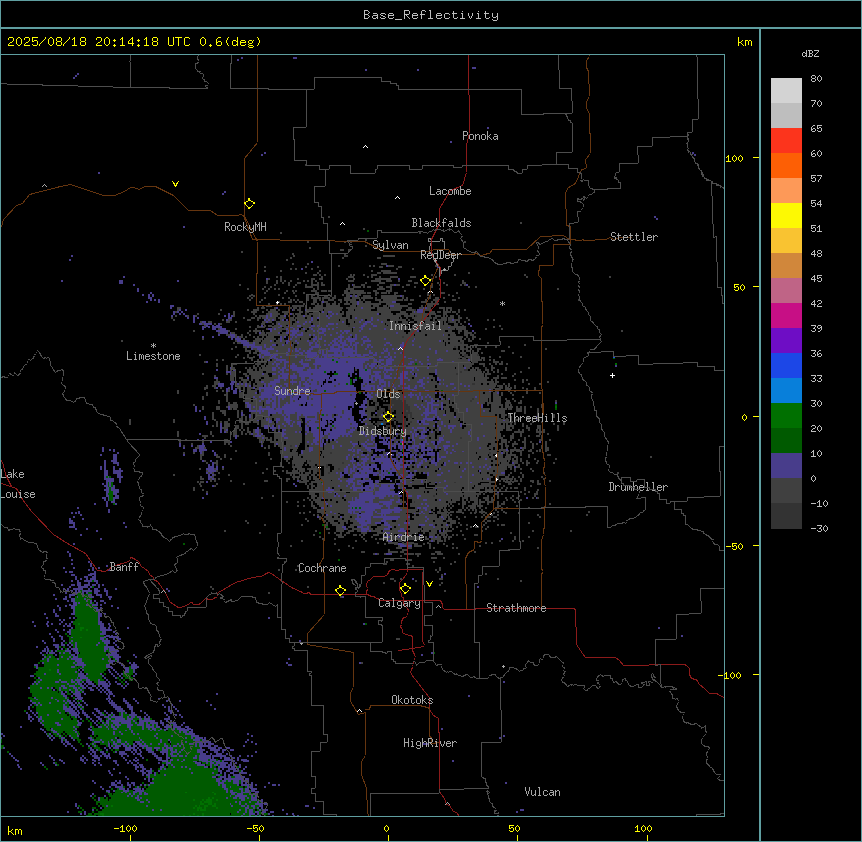Click the Airdrie label
This screenshot has height=842, width=862.
point(404,537)
